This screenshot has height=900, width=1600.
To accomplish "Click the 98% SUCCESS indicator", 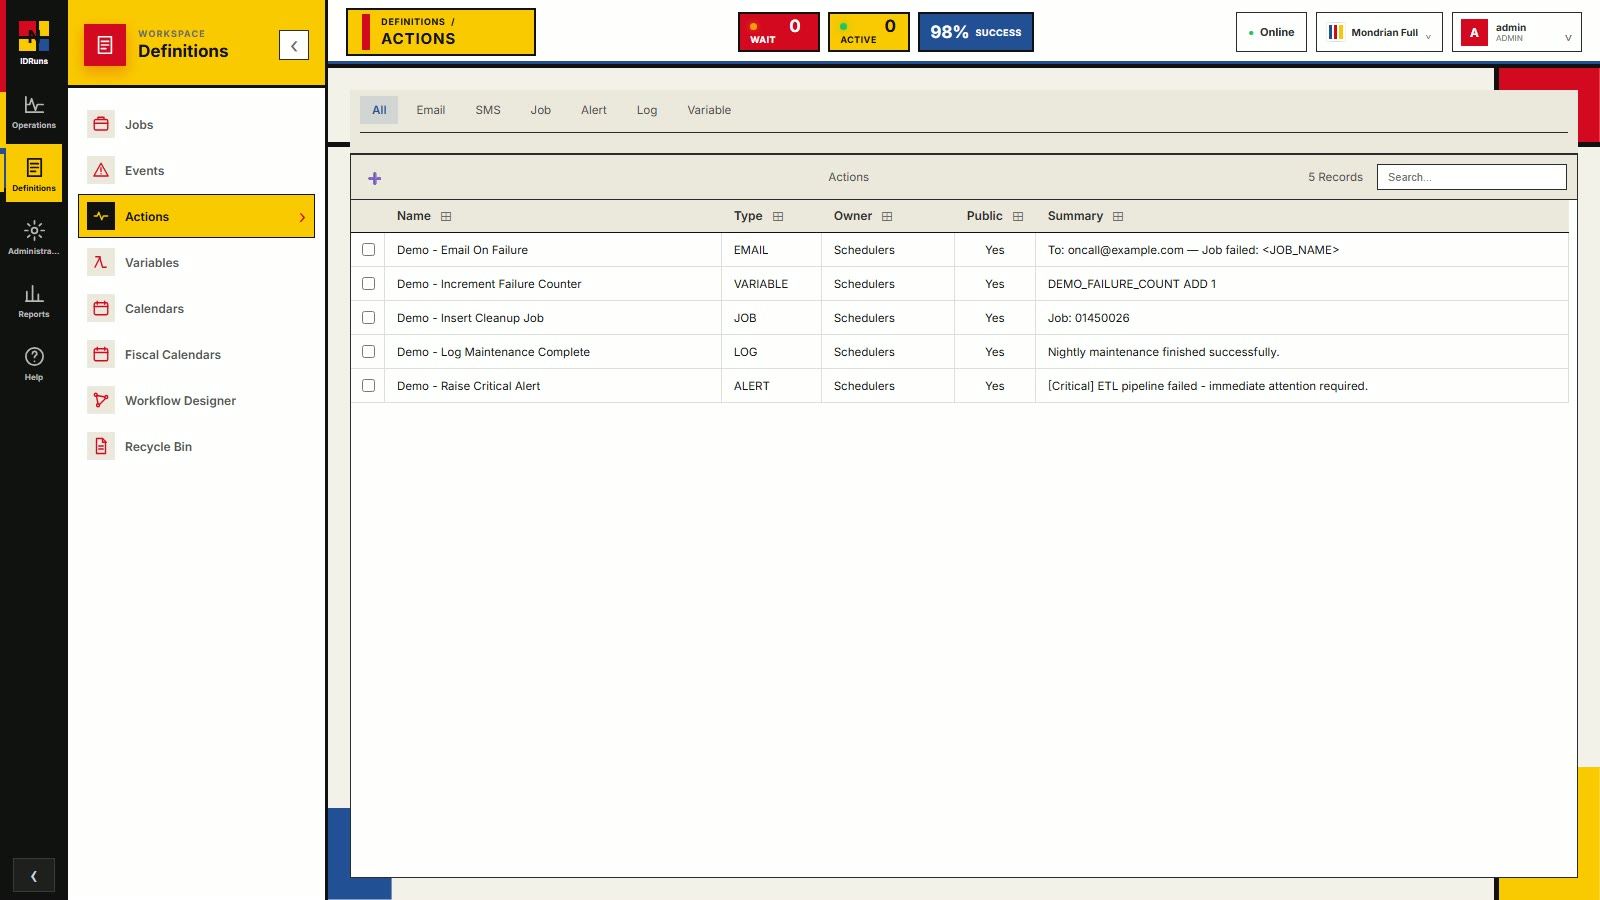I will 976,32.
